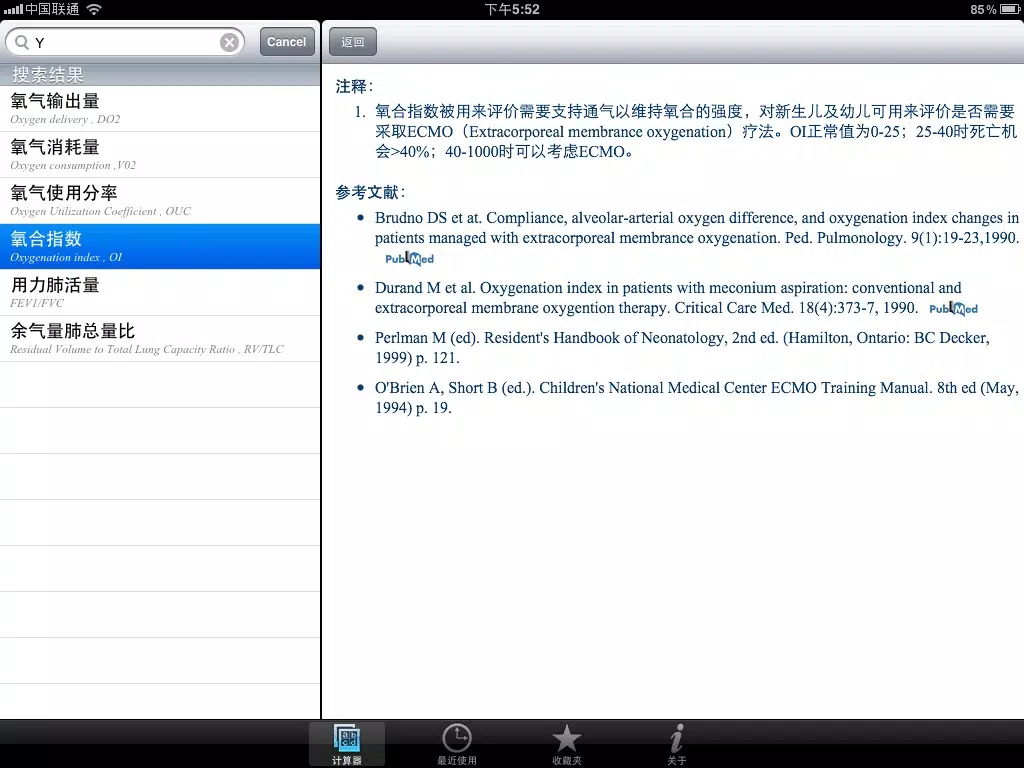
Task: Tap the cellular signal bars
Action: coord(13,9)
